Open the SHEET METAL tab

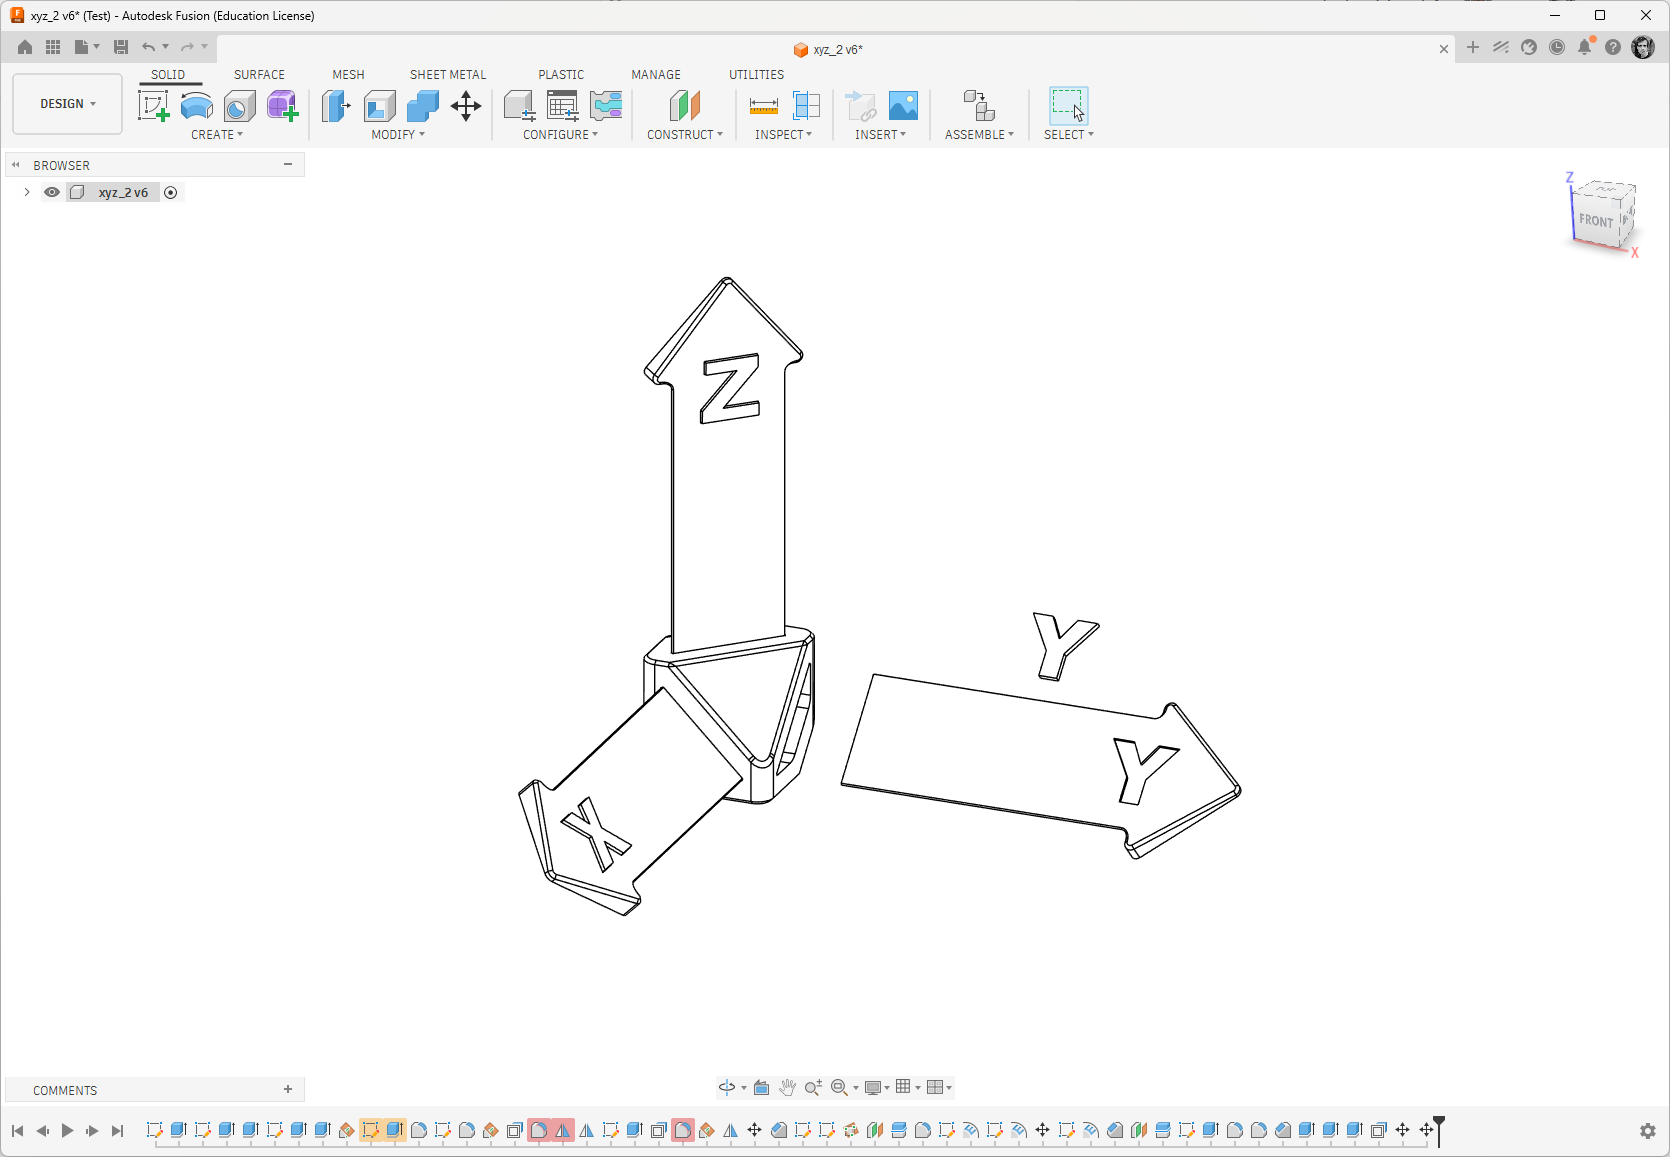tap(448, 75)
